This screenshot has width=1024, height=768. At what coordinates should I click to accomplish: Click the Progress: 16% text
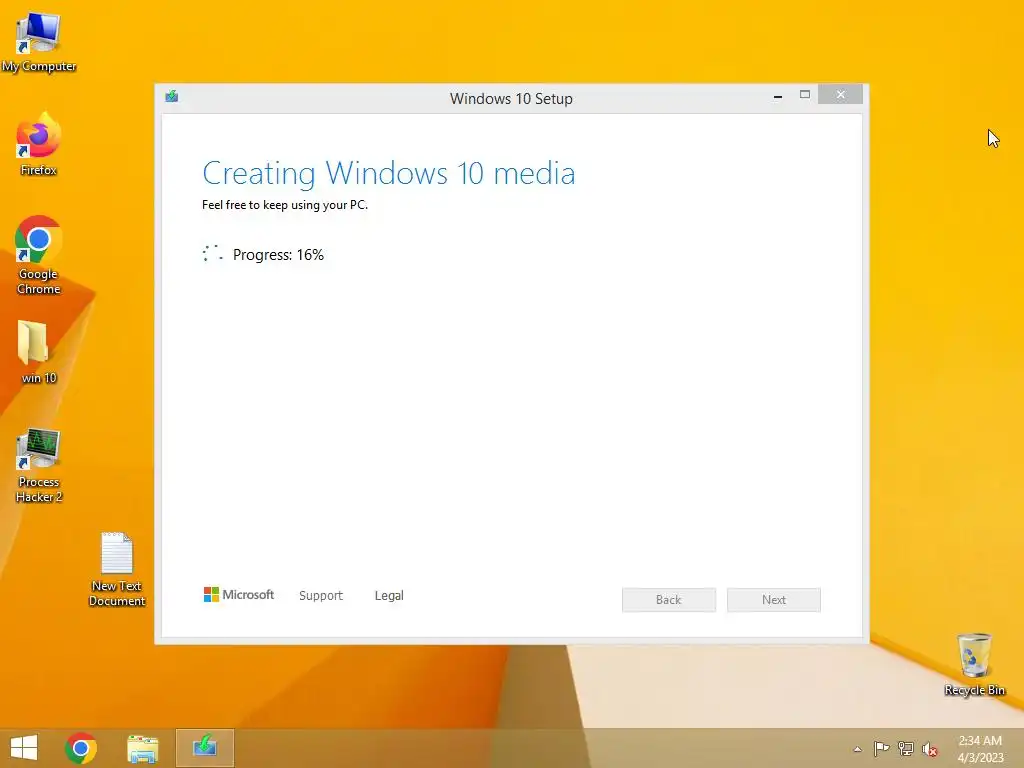278,255
